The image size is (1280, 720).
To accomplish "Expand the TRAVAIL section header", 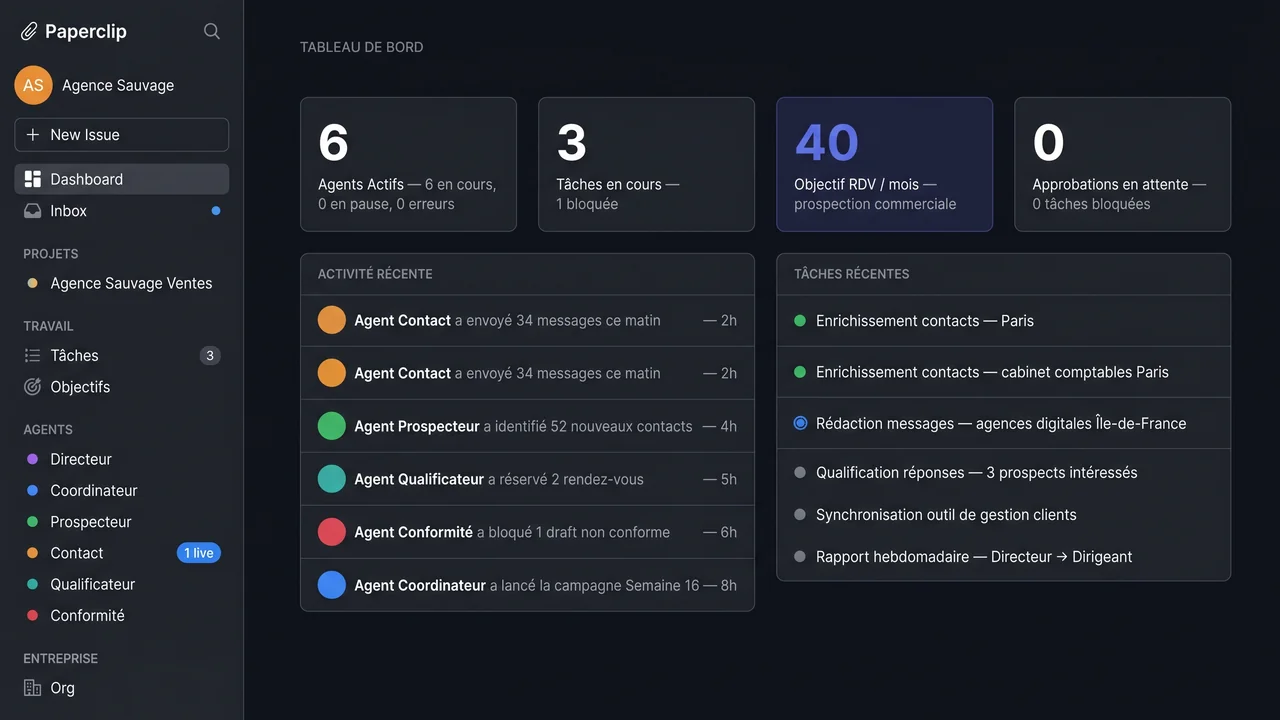I will 46,326.
